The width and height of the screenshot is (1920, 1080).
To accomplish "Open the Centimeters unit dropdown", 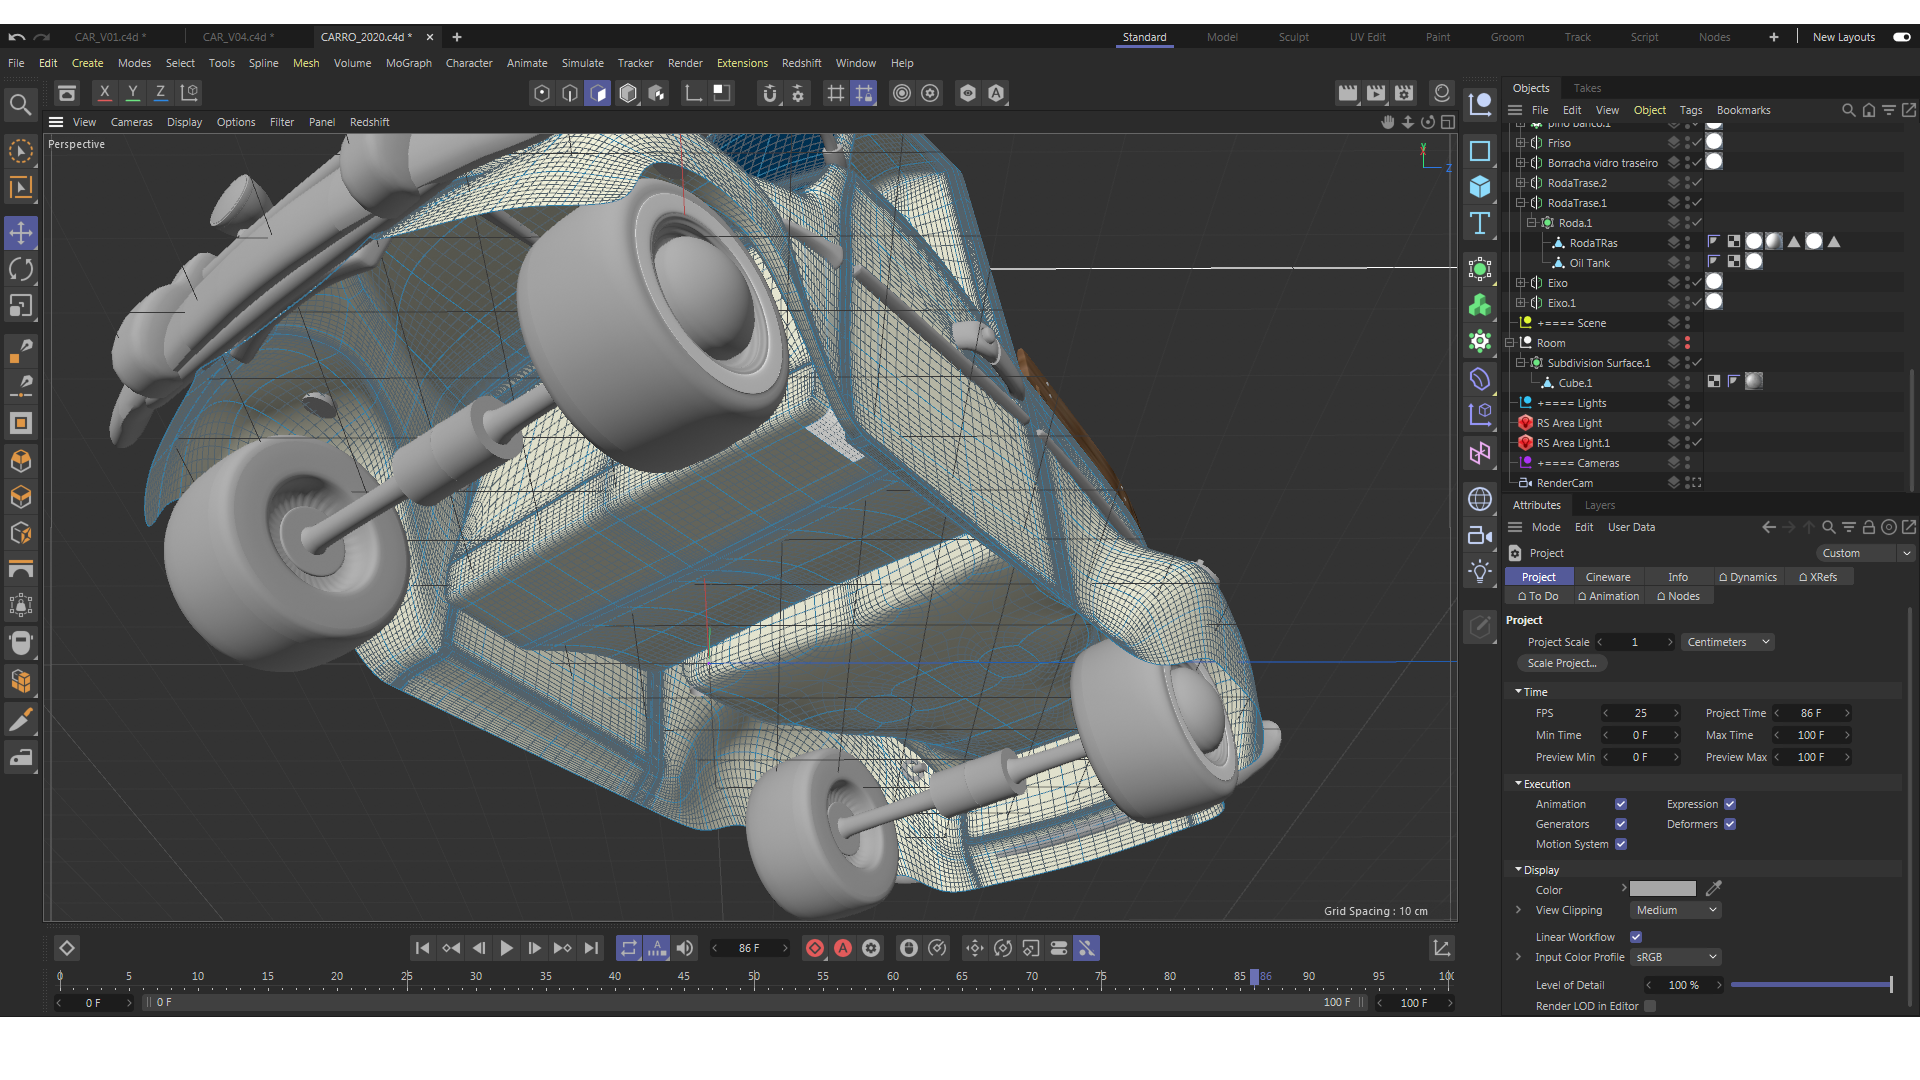I will (x=1728, y=642).
